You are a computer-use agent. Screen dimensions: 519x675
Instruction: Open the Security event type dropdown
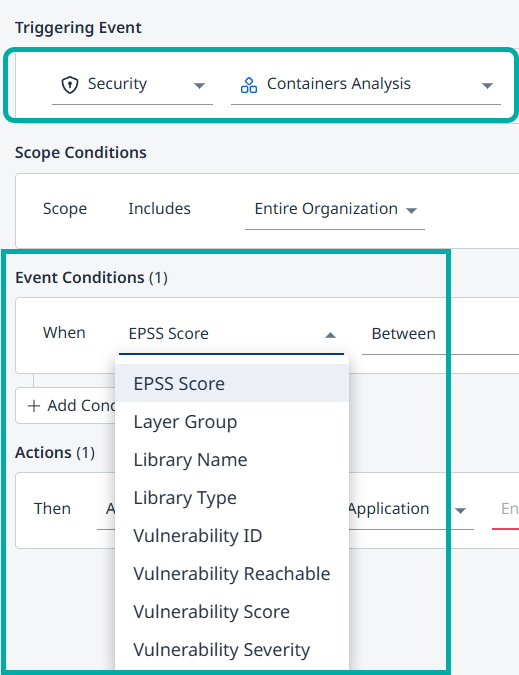click(132, 84)
